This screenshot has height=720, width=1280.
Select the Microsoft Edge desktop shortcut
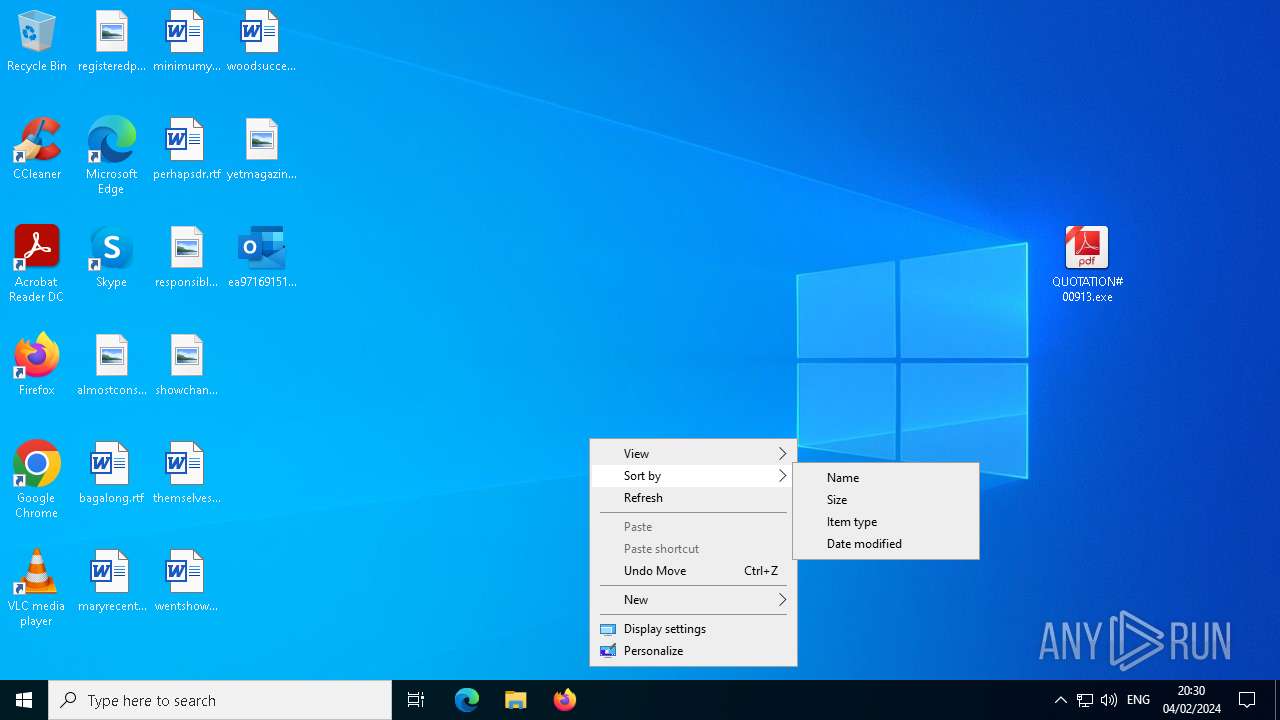click(x=112, y=157)
